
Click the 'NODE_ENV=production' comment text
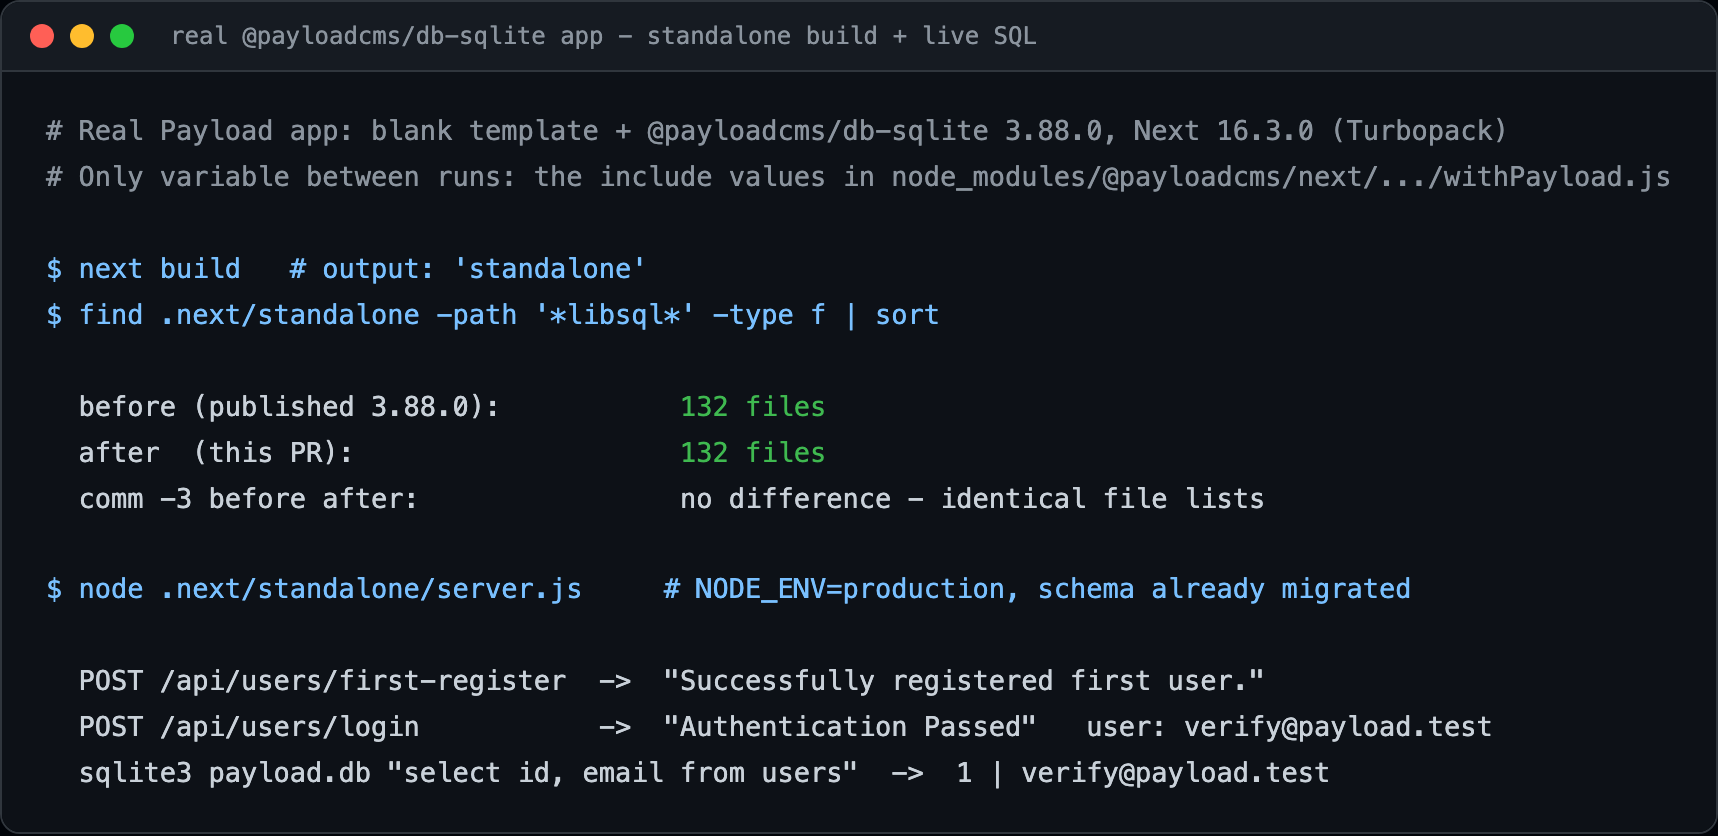coord(849,589)
